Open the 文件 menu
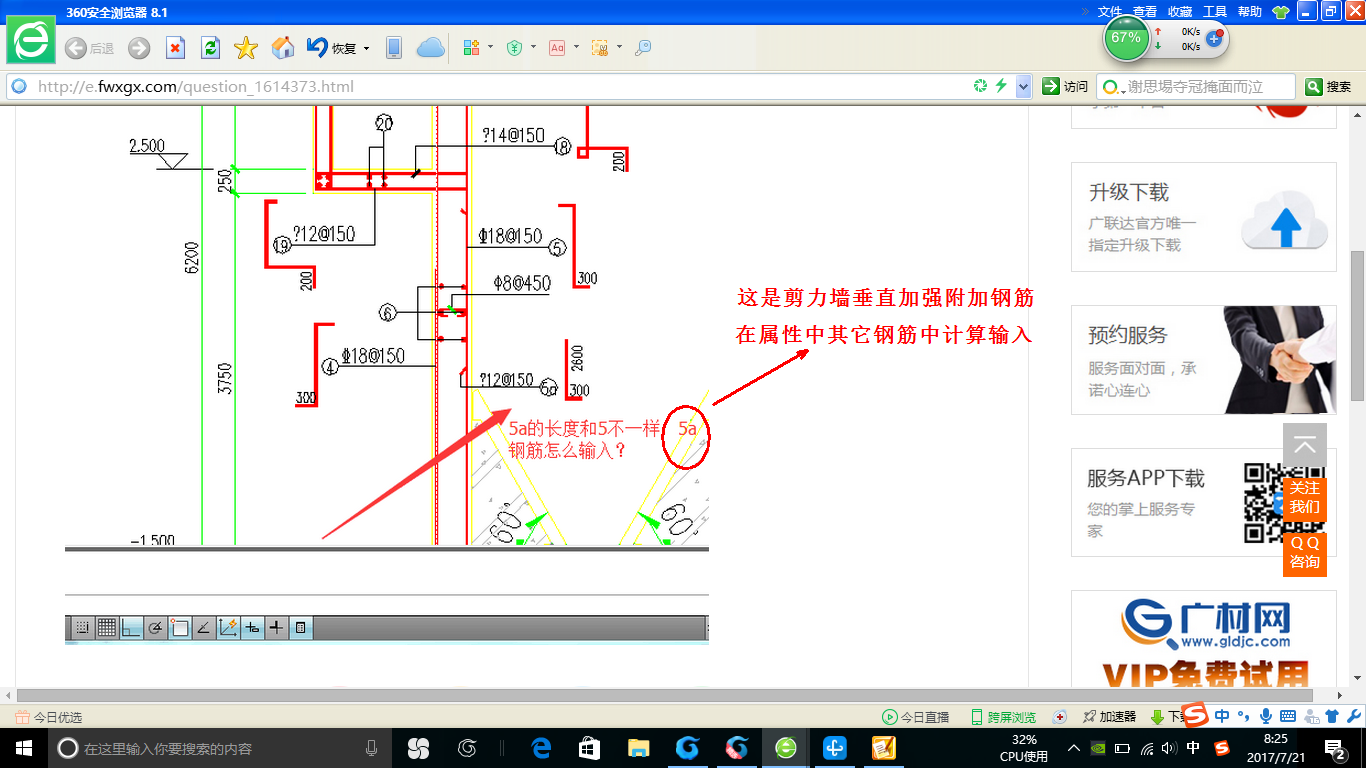 [1110, 12]
